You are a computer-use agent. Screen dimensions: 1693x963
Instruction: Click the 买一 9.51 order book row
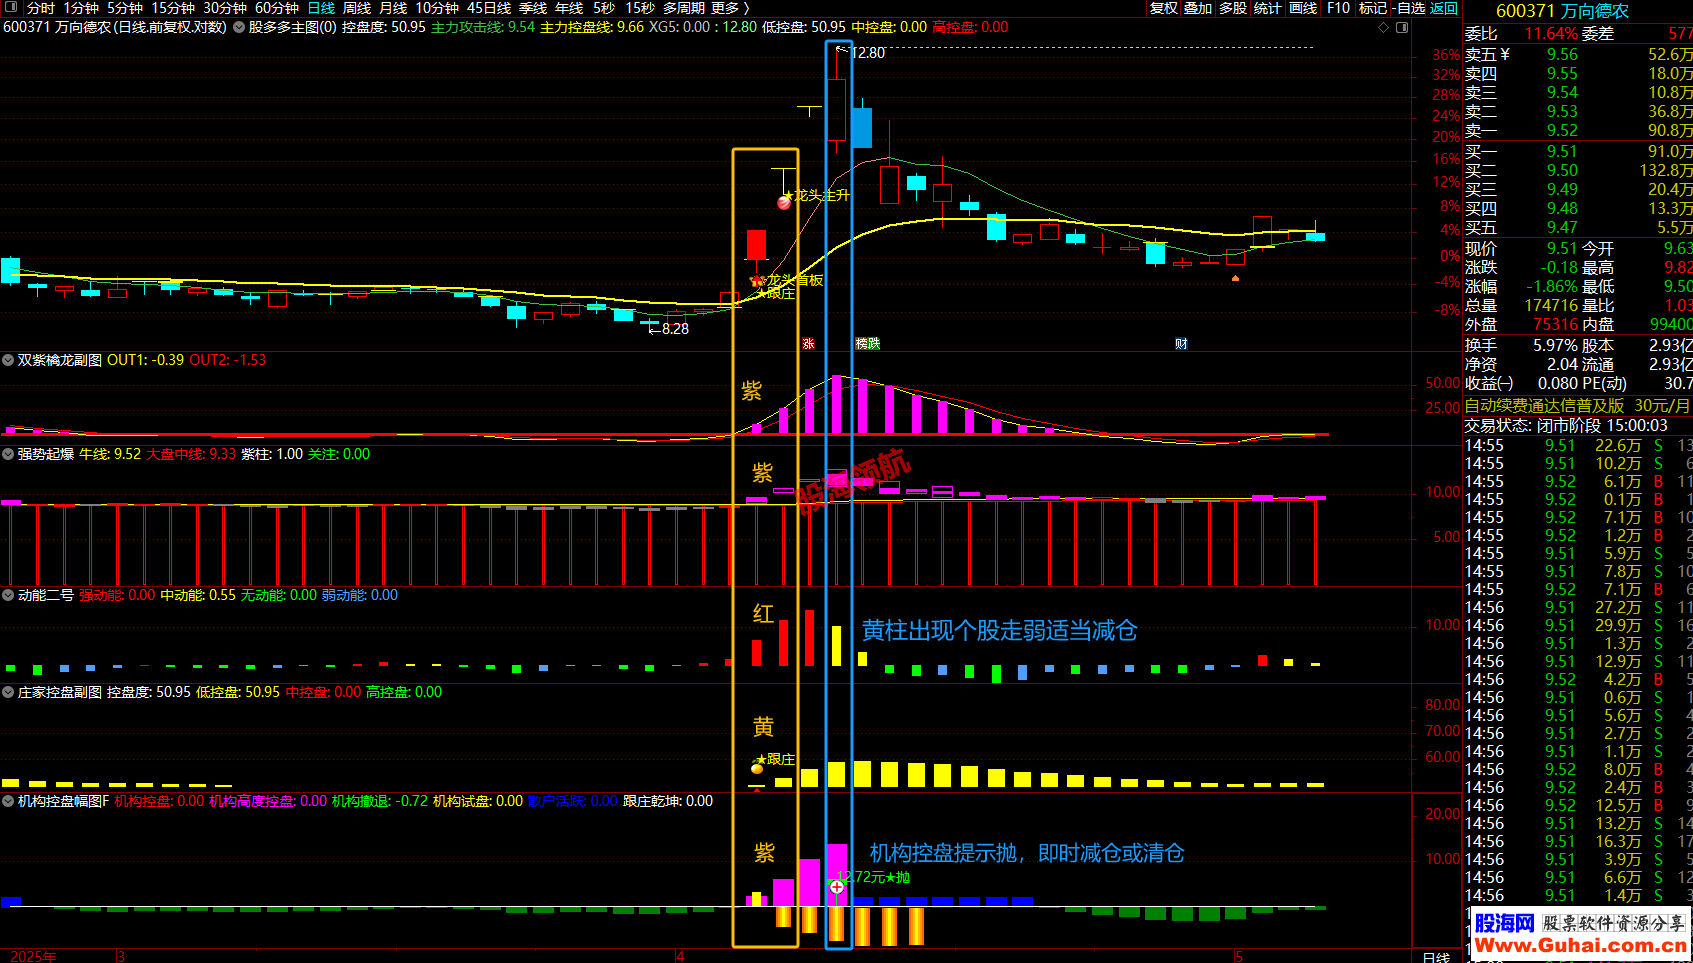[x=1578, y=152]
